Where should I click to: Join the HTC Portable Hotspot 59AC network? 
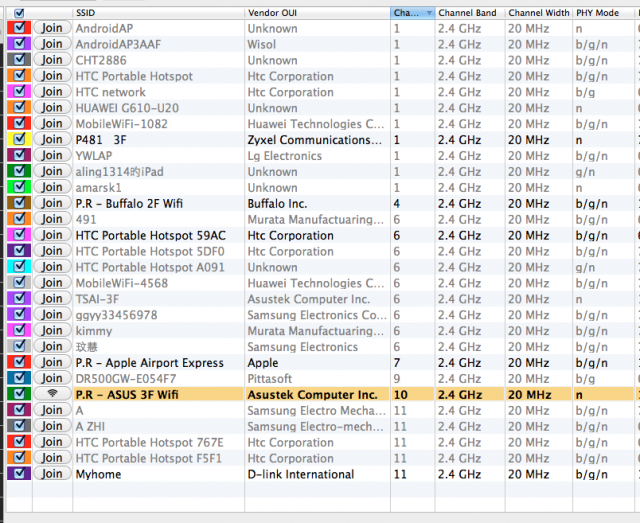pyautogui.click(x=52, y=235)
